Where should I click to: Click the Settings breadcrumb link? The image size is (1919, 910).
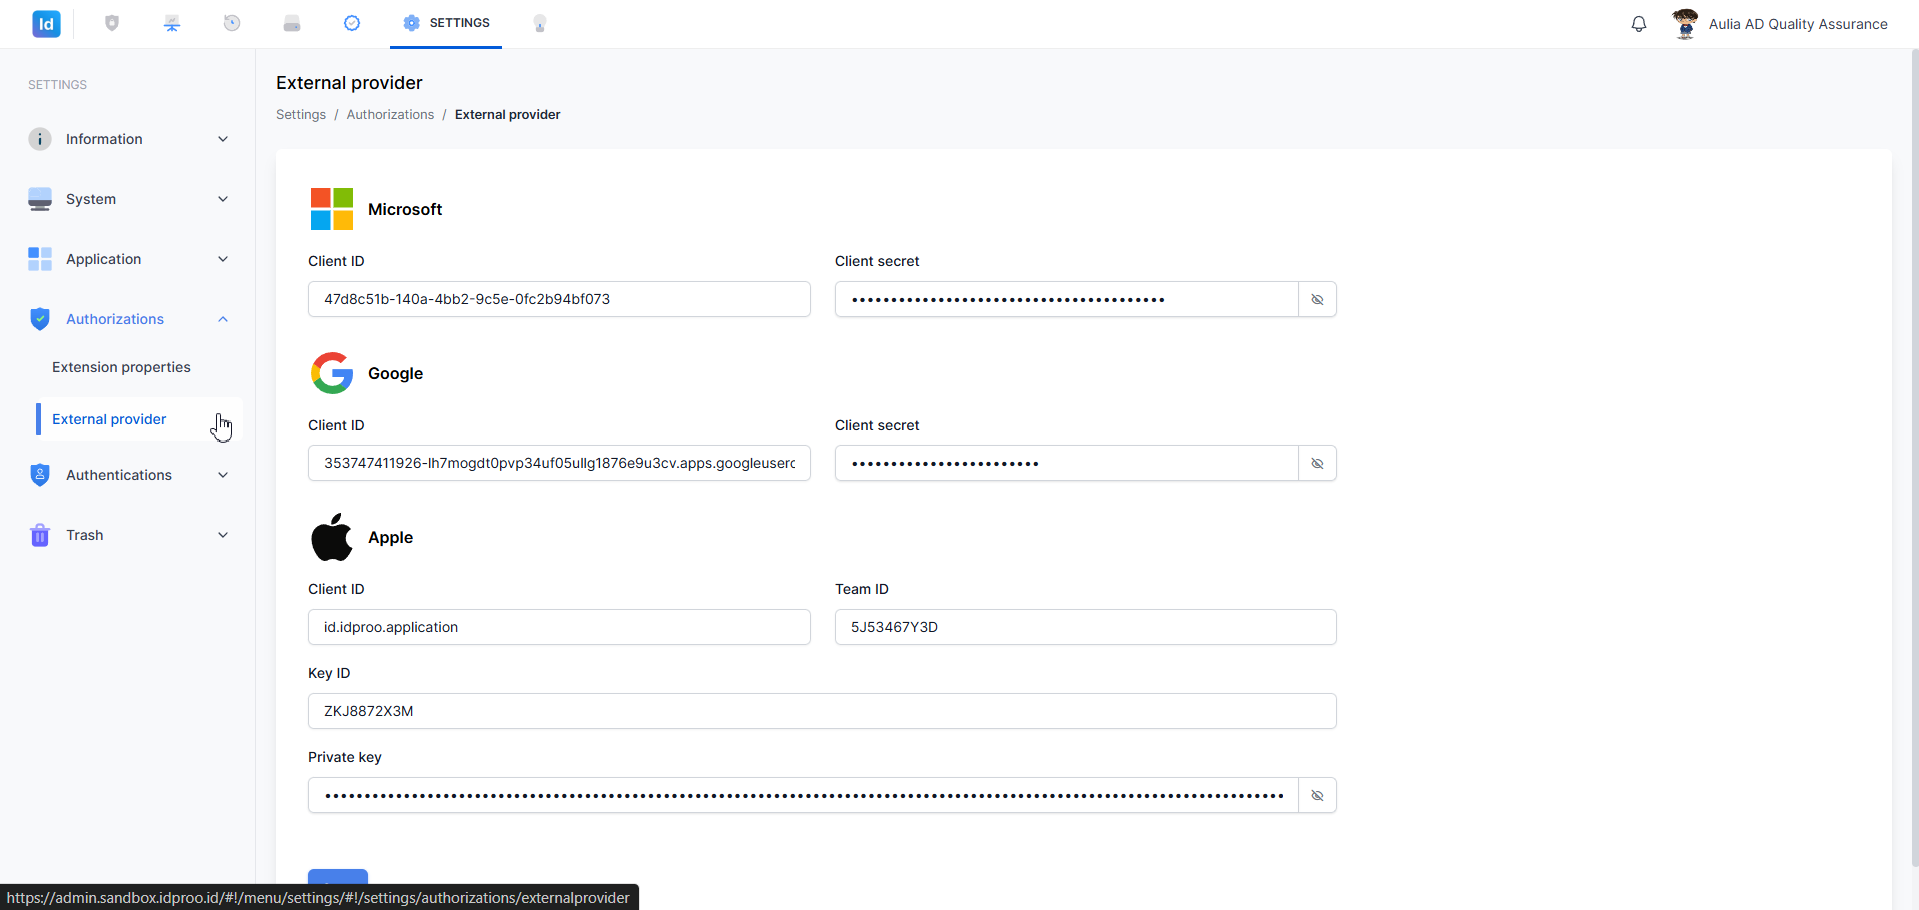click(x=301, y=115)
